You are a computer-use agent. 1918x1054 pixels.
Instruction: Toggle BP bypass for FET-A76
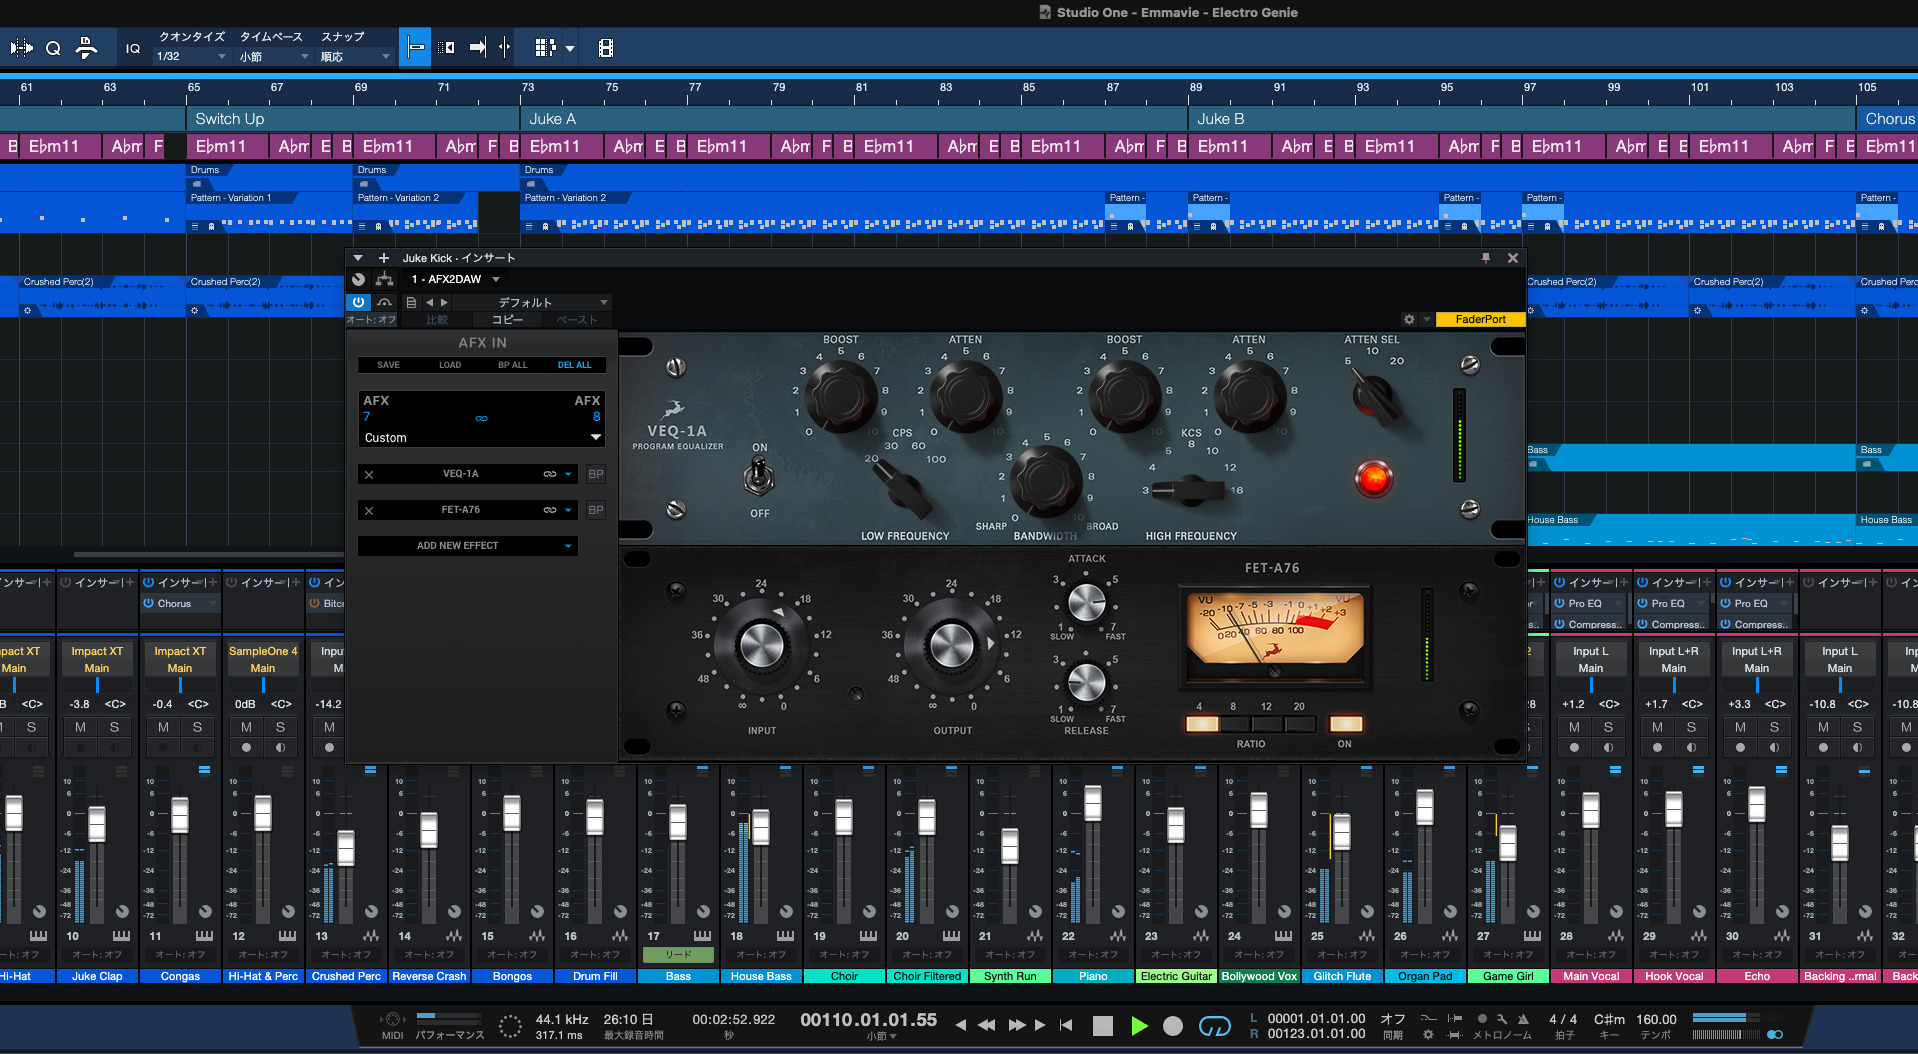pos(596,510)
